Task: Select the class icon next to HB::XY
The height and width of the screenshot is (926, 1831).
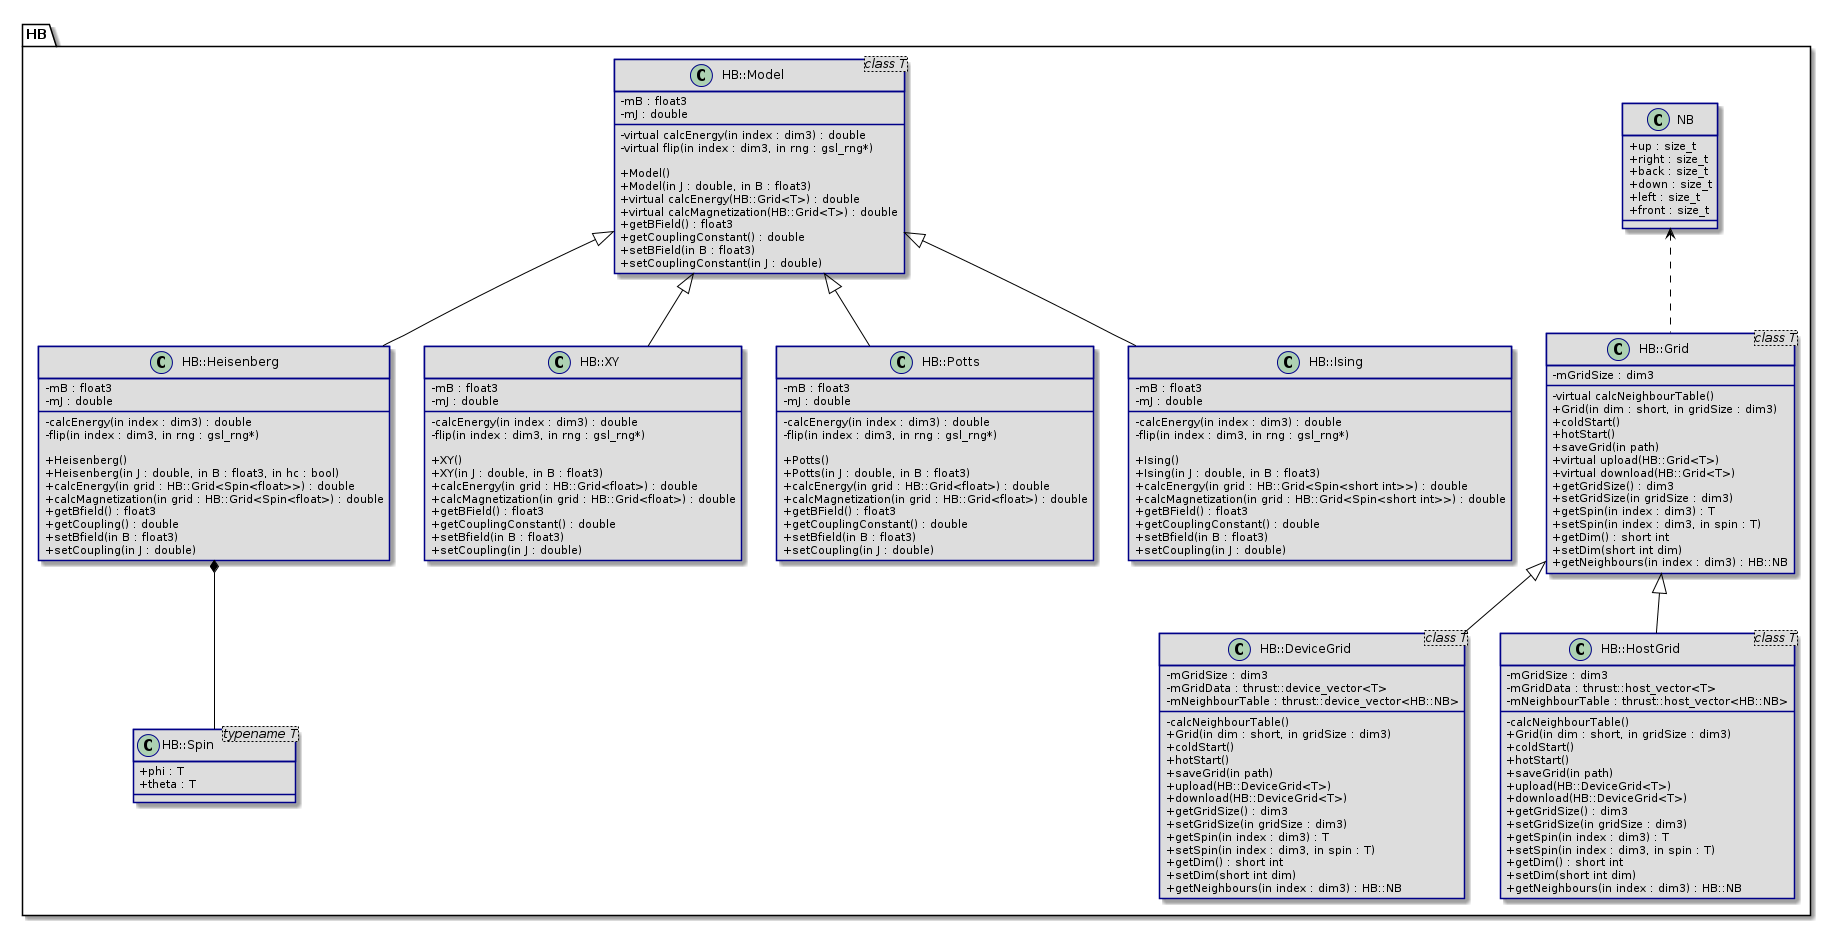Action: pos(559,362)
